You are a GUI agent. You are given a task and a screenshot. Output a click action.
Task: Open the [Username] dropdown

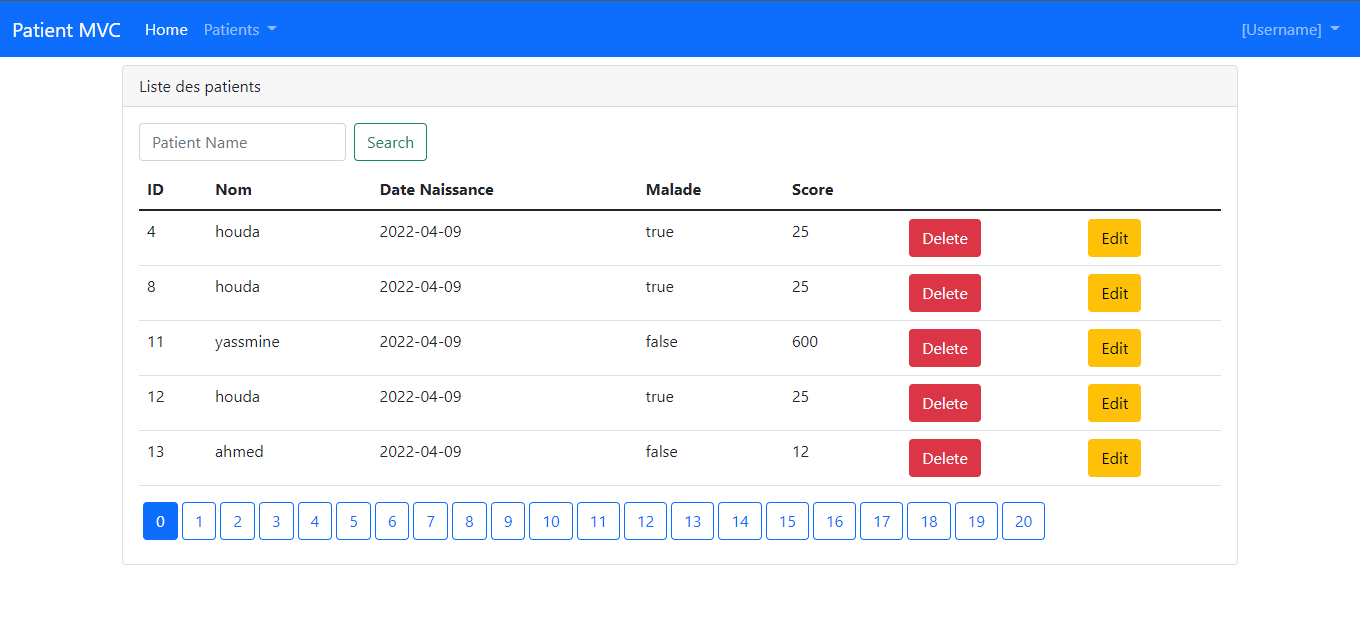point(1290,30)
